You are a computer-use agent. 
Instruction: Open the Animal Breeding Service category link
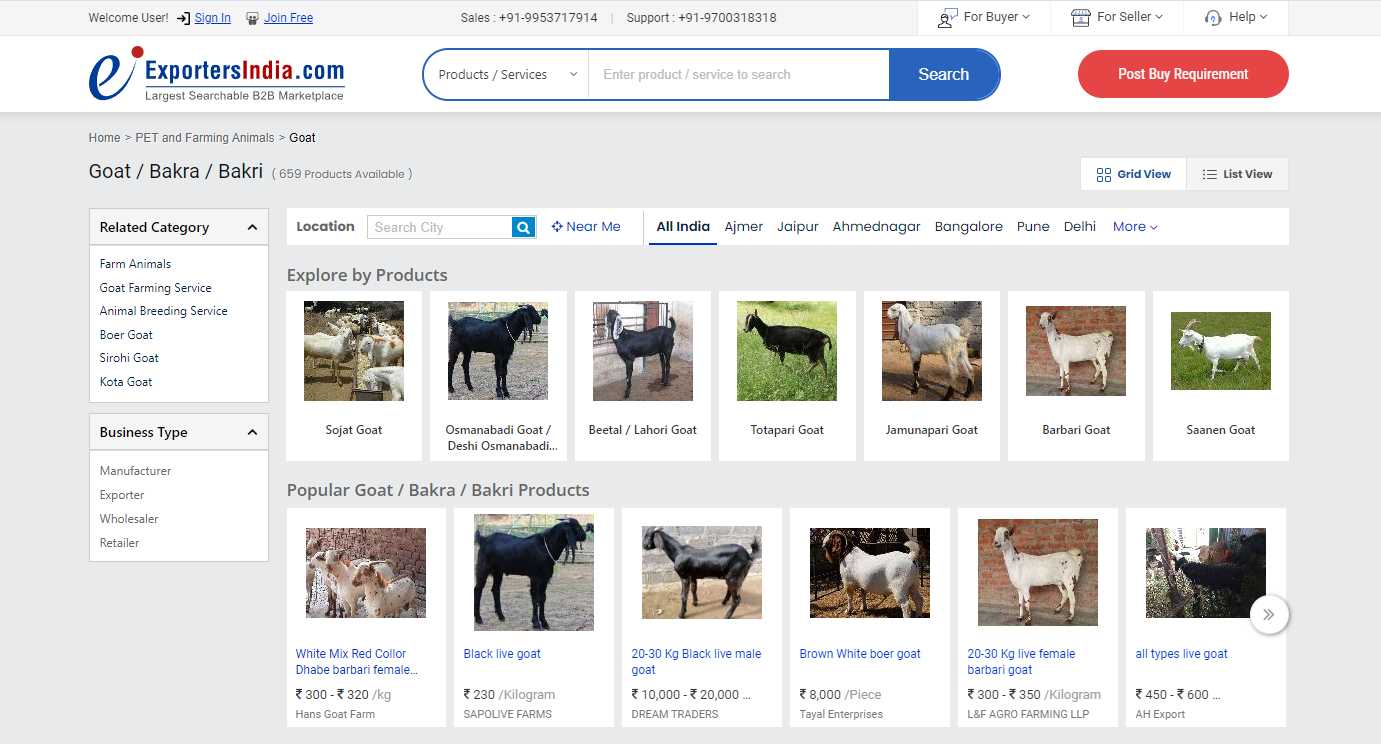tap(164, 311)
